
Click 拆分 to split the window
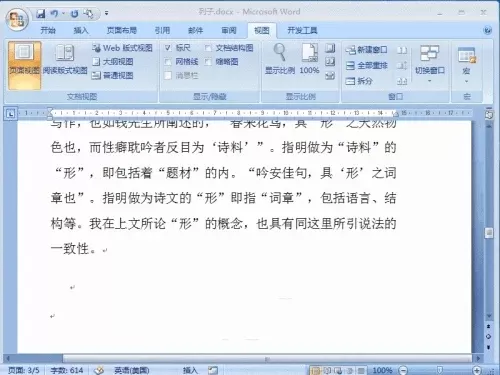point(359,81)
